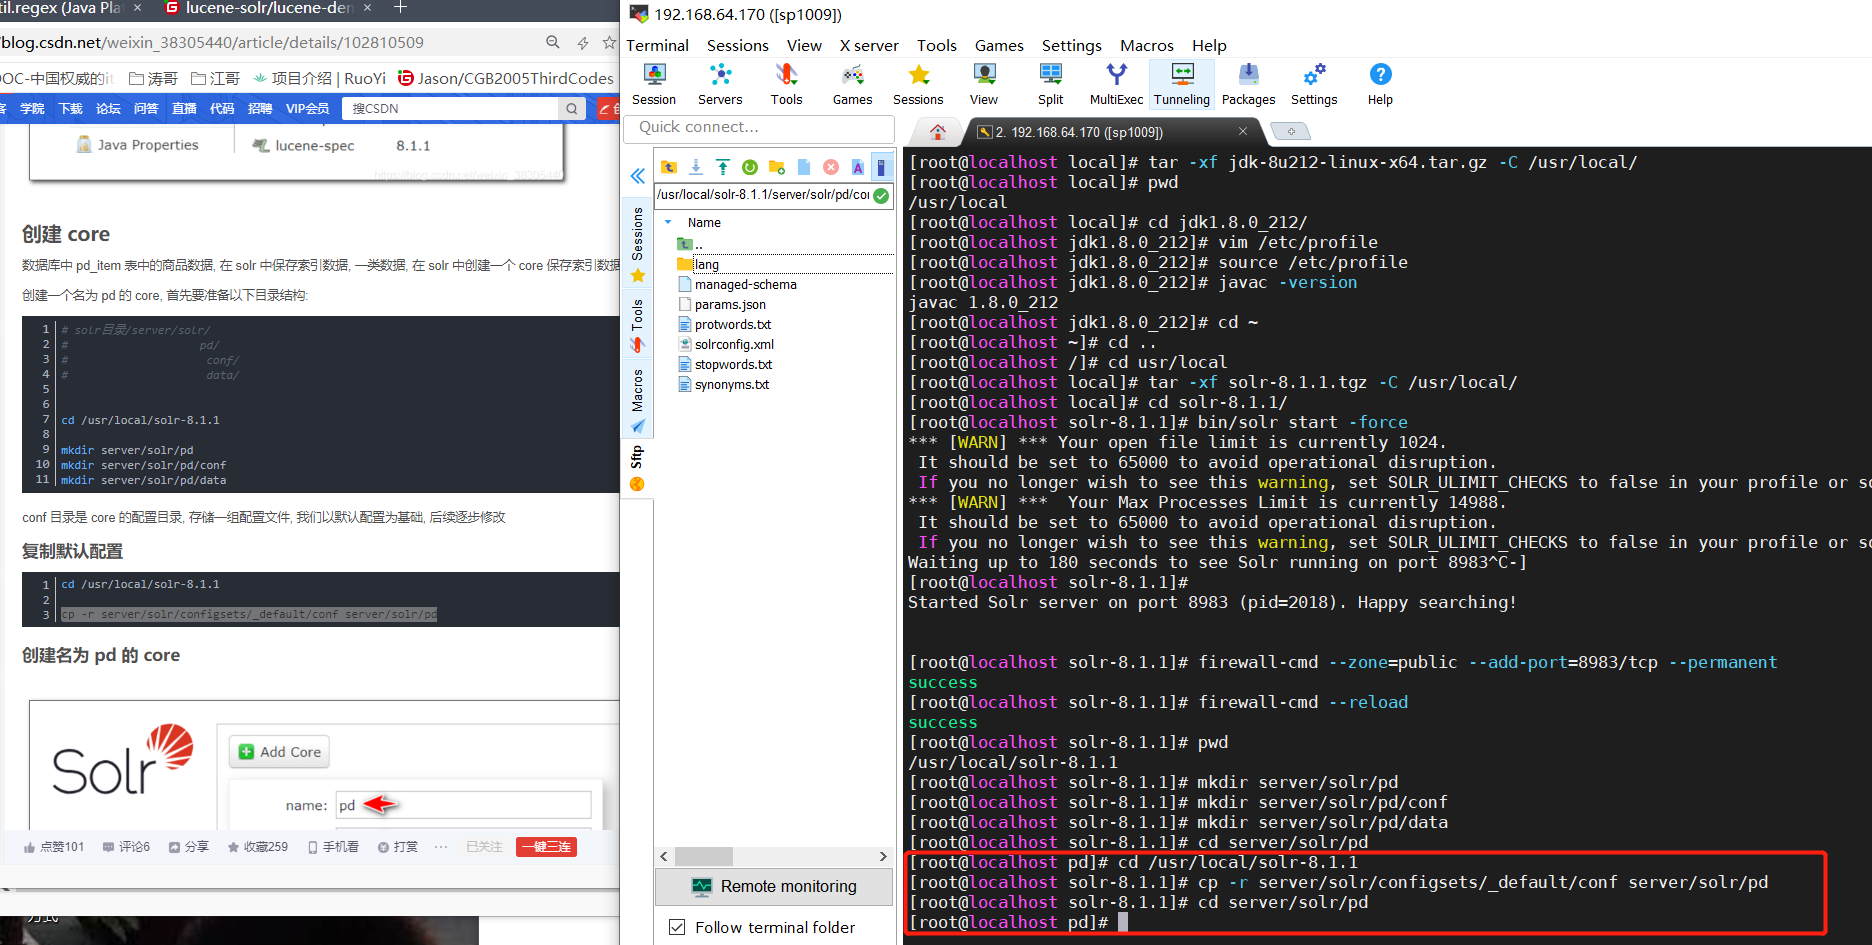Open the Packages toolbar icon

[x=1248, y=84]
